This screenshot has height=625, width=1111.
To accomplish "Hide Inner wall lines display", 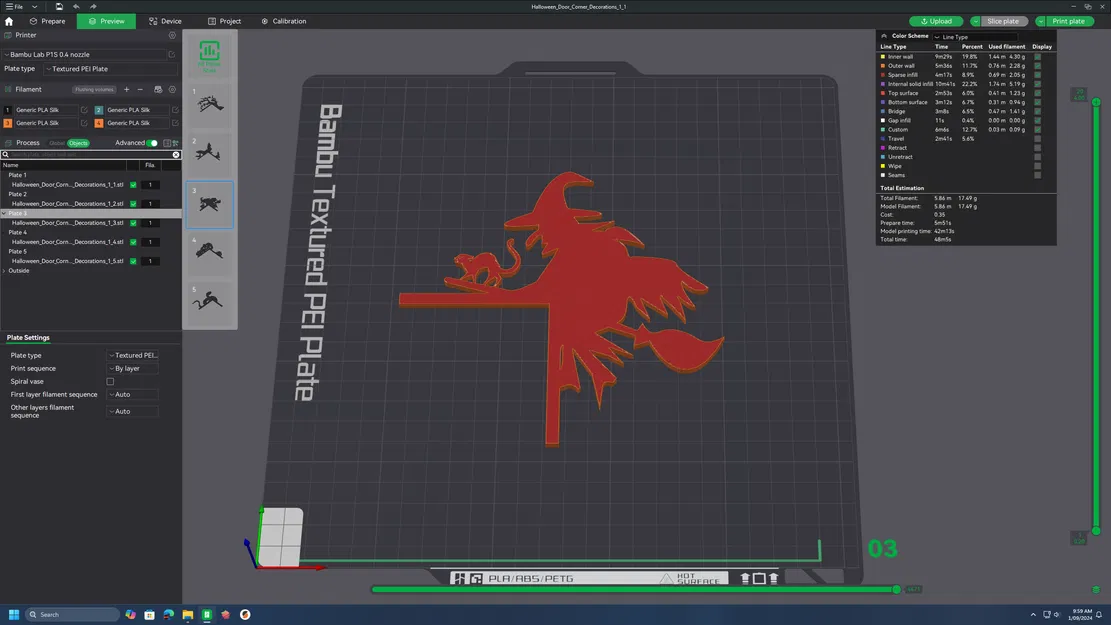I will [1037, 57].
